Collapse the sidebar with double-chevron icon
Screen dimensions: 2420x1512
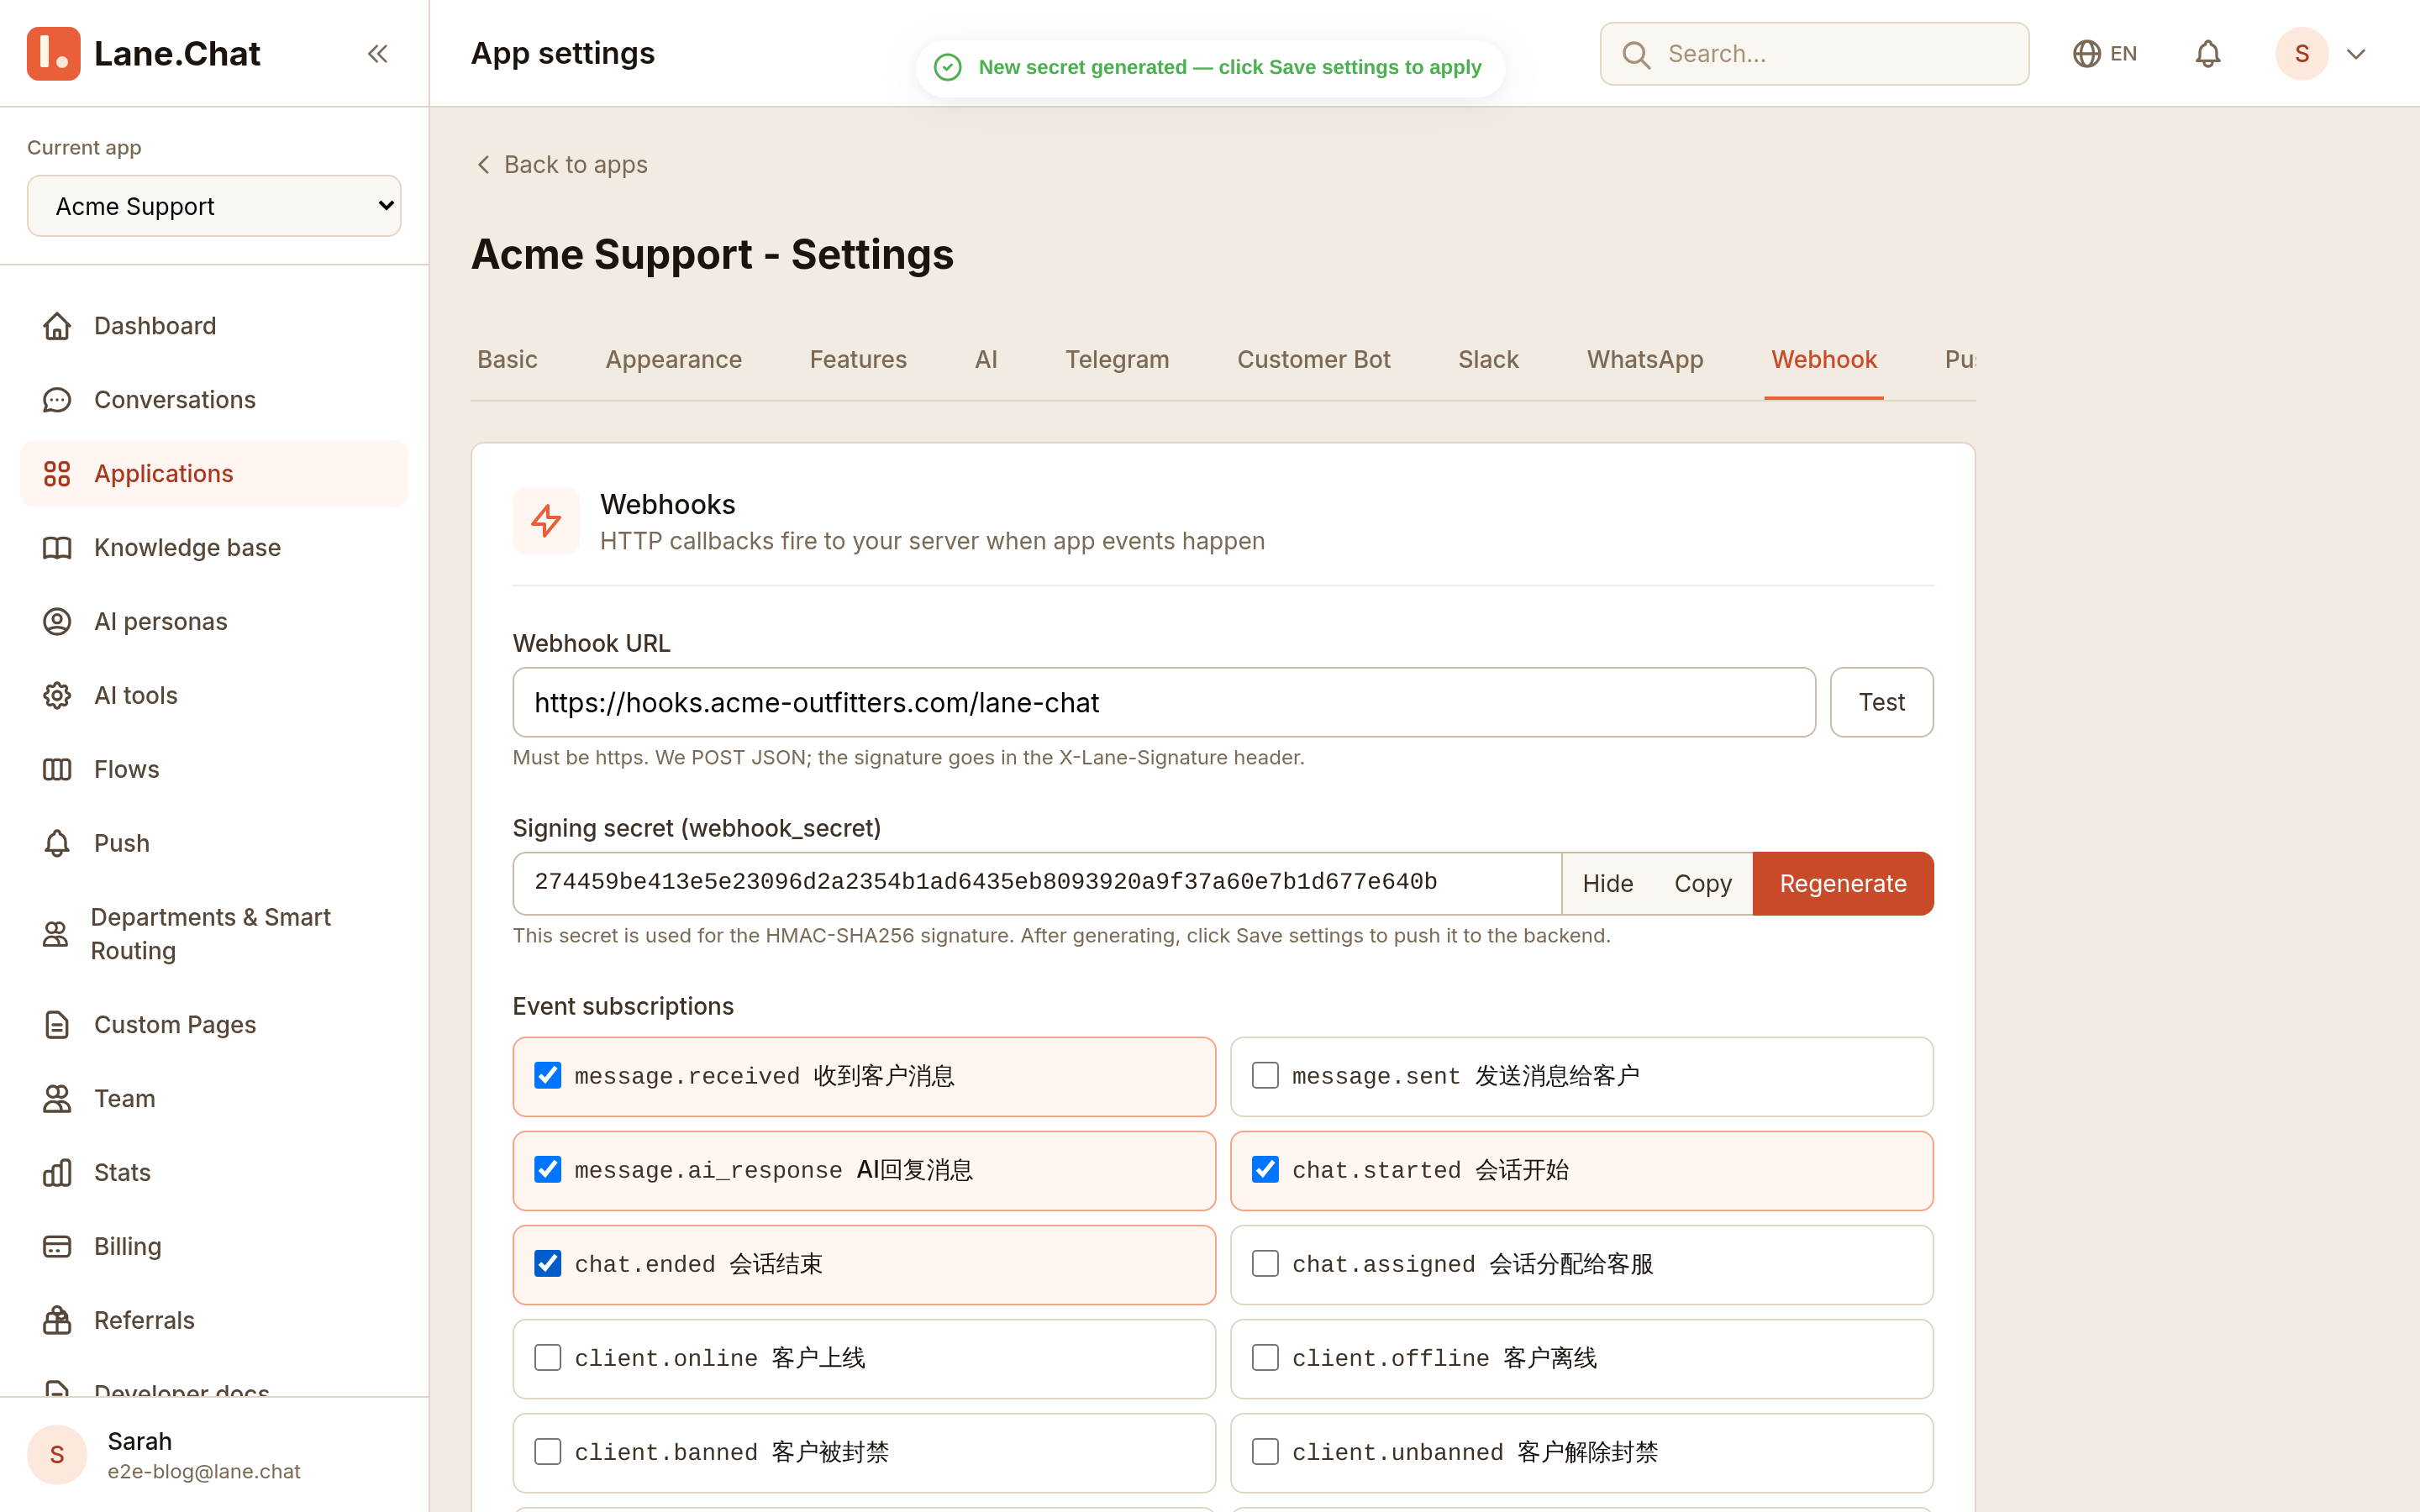(377, 53)
